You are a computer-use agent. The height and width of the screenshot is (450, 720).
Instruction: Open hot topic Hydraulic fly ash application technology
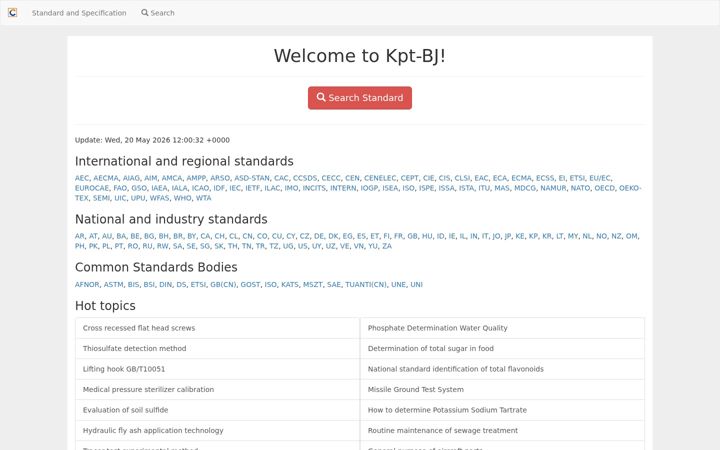(x=153, y=431)
